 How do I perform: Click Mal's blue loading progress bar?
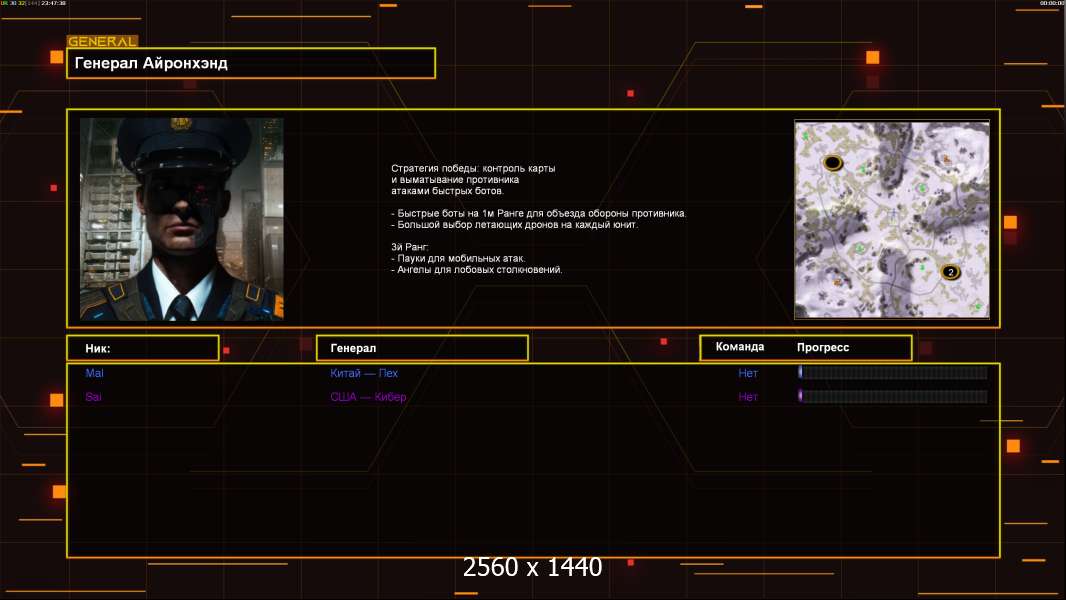[892, 373]
